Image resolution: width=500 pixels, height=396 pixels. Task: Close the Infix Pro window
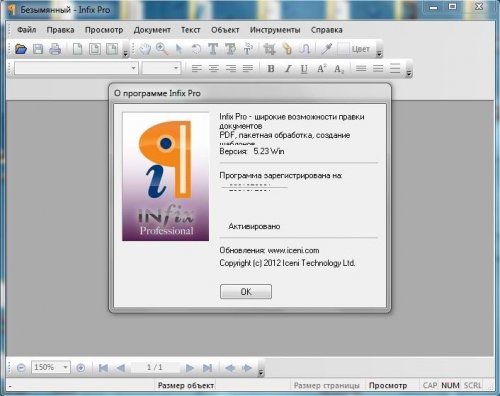point(479,6)
